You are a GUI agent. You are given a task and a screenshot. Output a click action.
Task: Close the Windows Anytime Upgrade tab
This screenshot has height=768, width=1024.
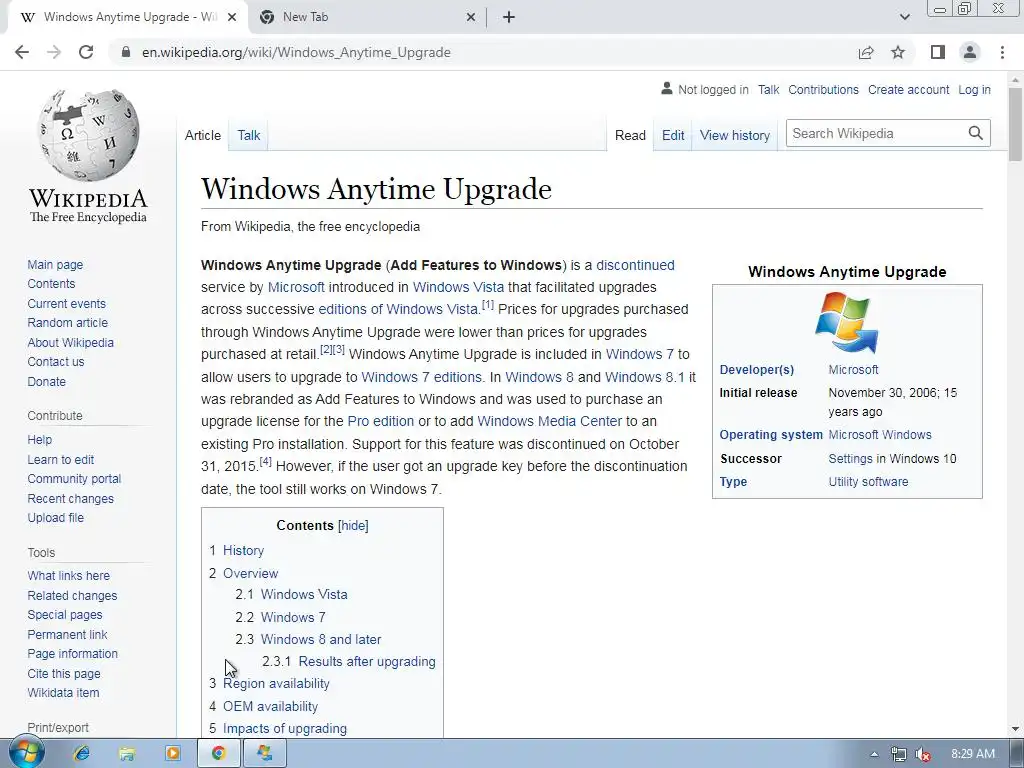tap(232, 18)
